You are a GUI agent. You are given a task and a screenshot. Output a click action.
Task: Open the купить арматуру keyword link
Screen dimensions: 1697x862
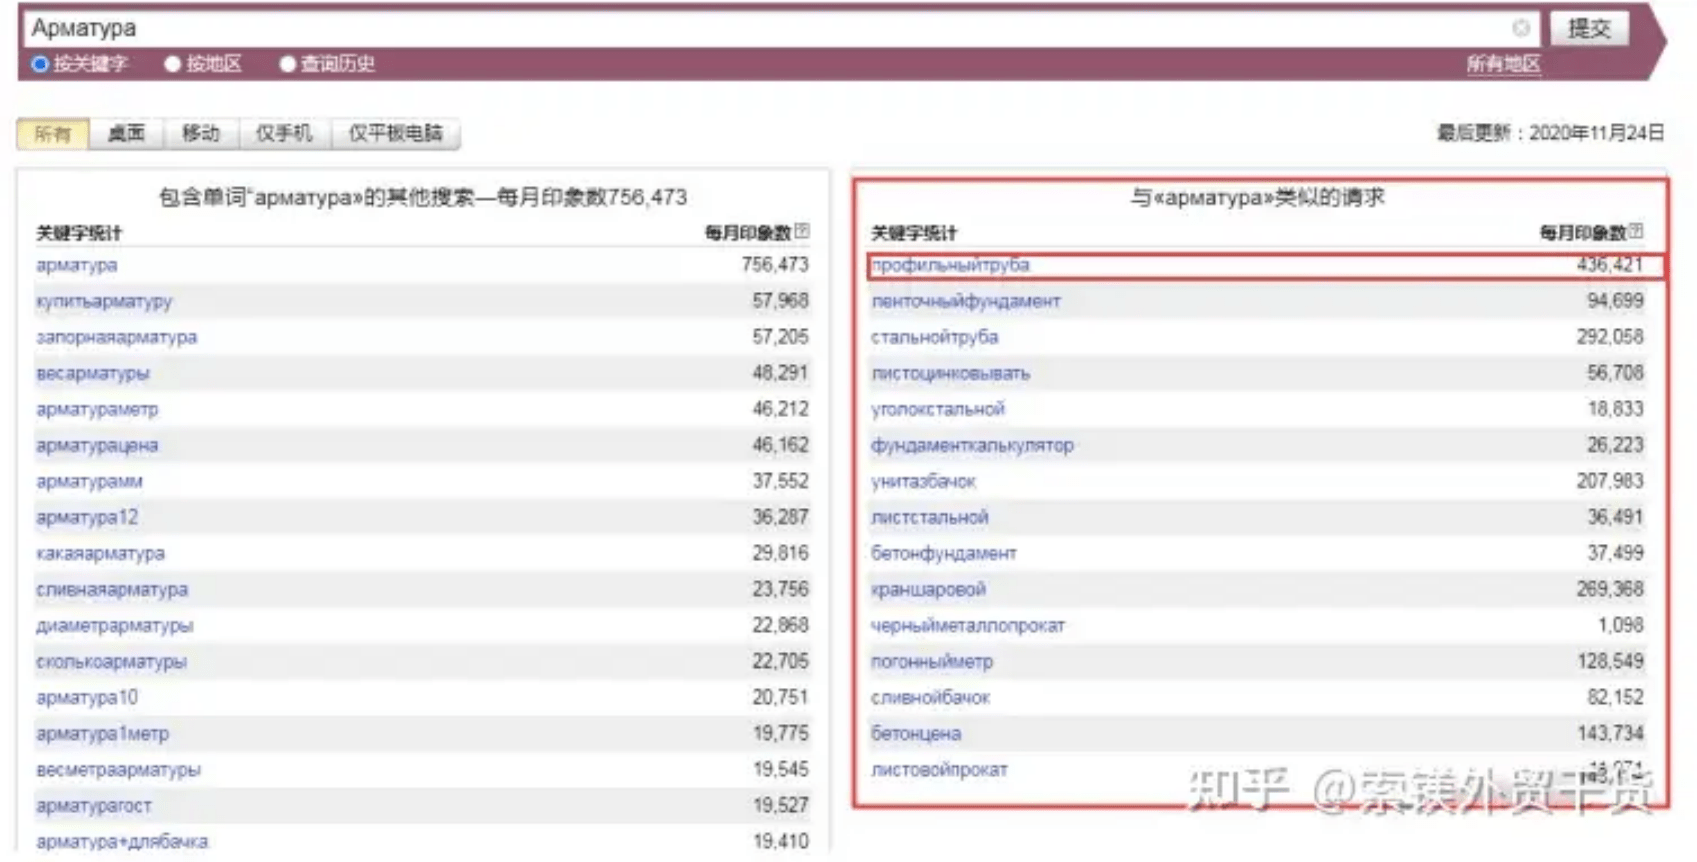[x=104, y=301]
